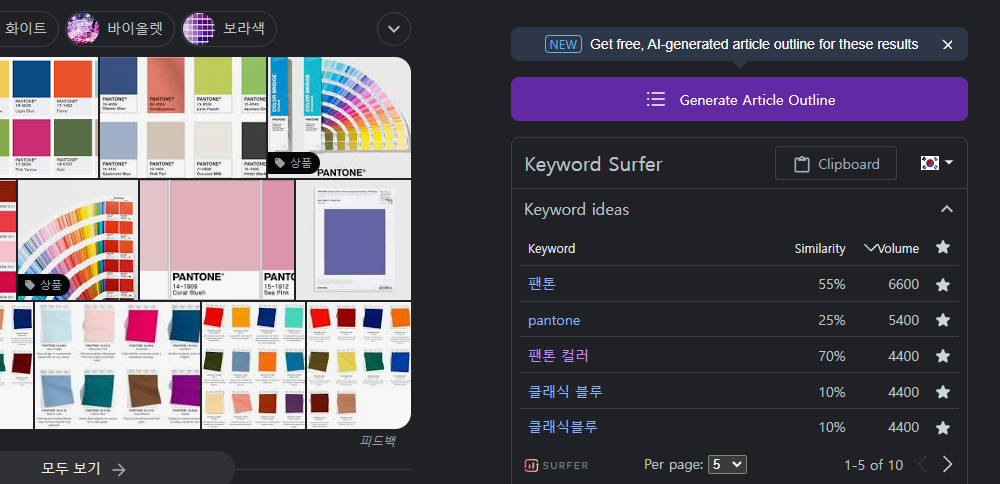Open the South Korea flag country dropdown

(x=937, y=163)
